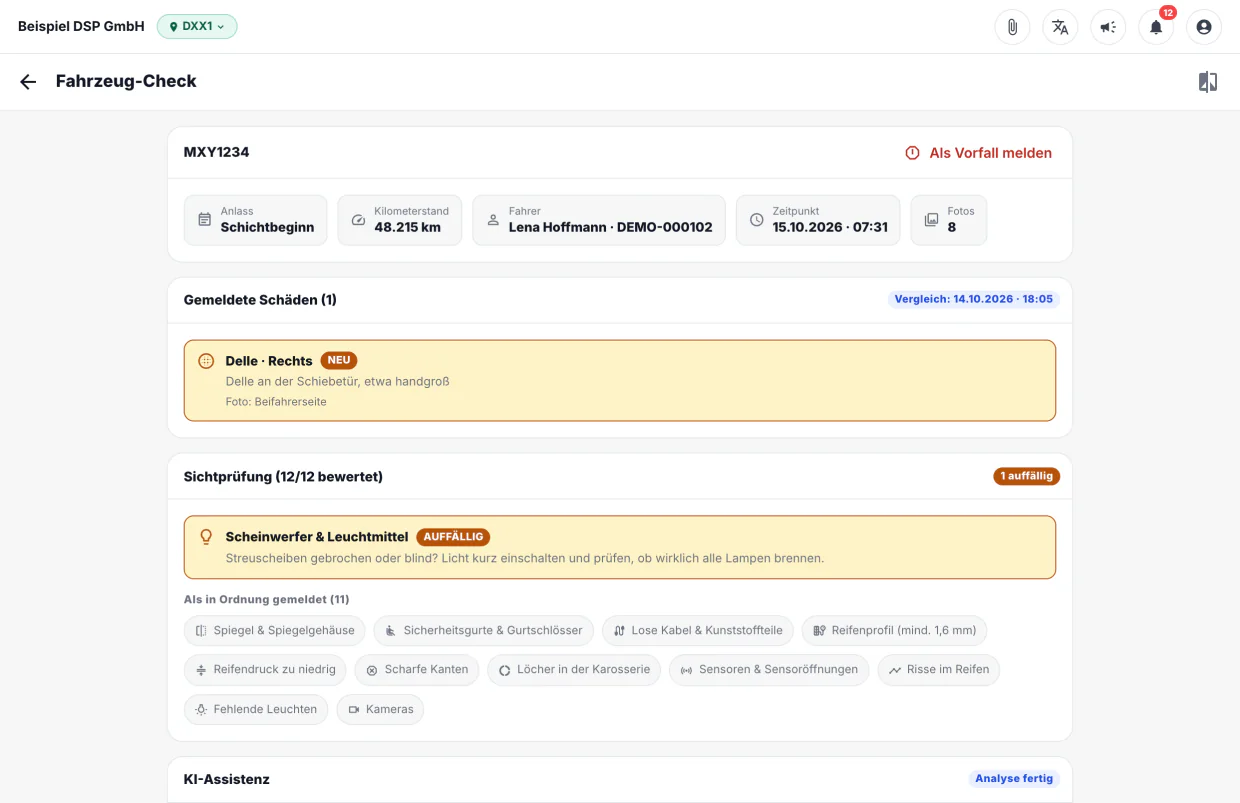Viewport: 1240px width, 803px height.
Task: Click the 1 auffällig badge
Action: [x=1027, y=476]
